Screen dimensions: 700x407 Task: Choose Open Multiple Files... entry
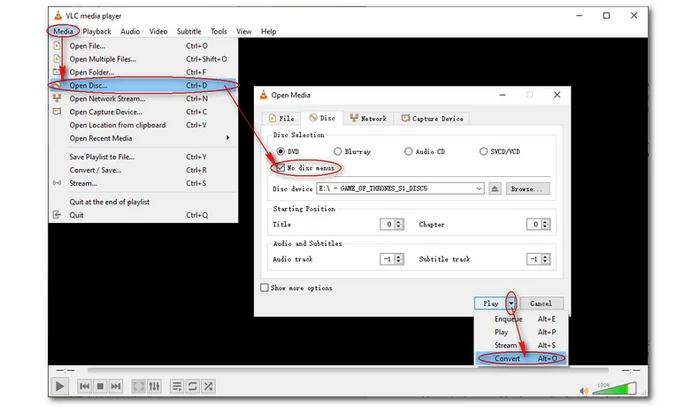pos(143,59)
